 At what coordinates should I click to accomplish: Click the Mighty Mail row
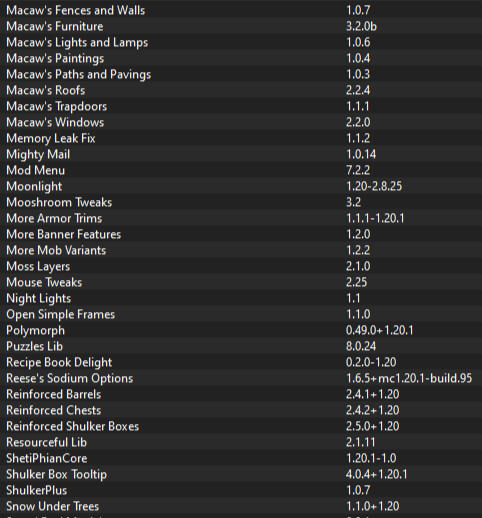(241, 154)
